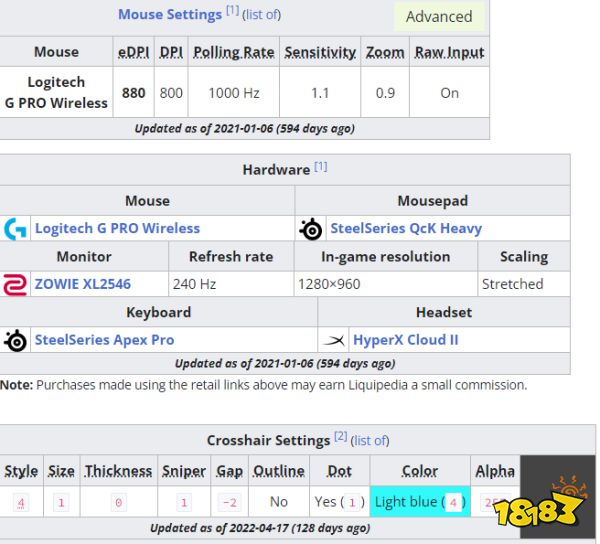
Task: Click the Alpha column header
Action: point(495,471)
